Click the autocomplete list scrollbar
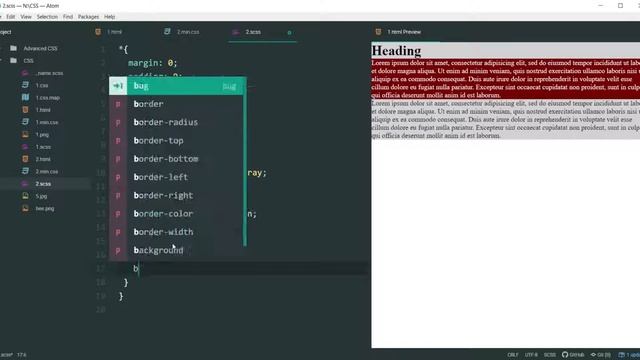Viewport: 640px width, 360px height. click(245, 162)
